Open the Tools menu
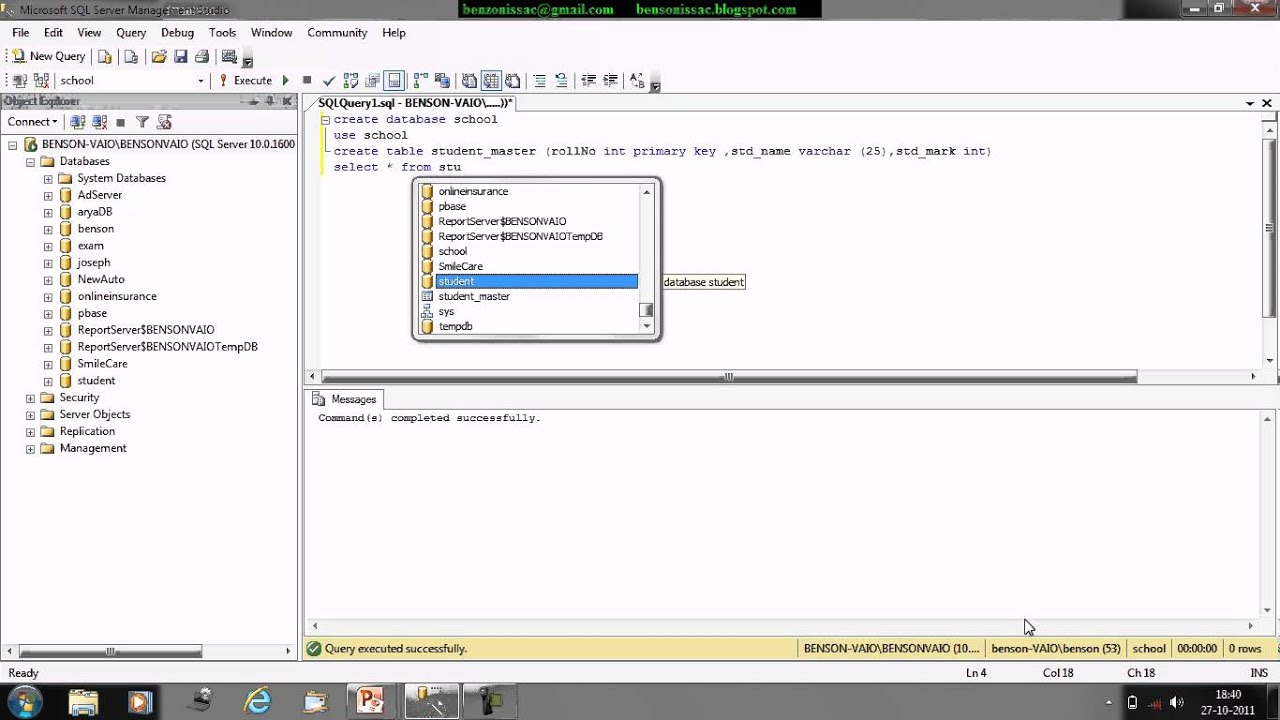Screen dimensions: 1280x720 [x=222, y=32]
